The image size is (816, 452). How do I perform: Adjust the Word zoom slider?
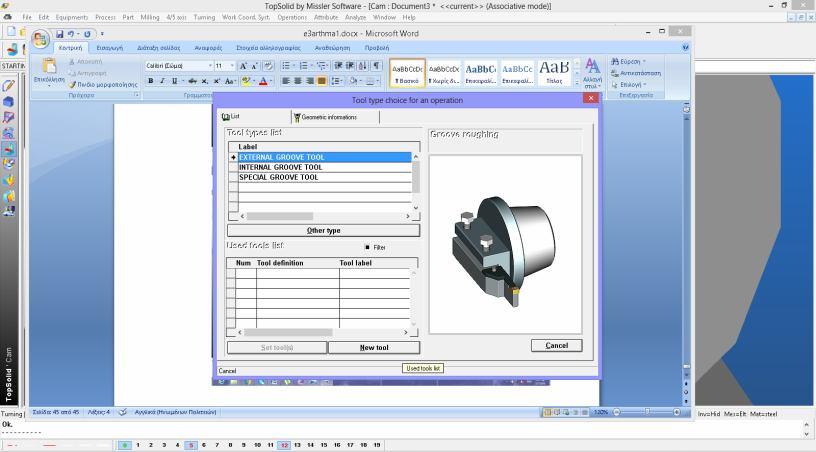coord(647,412)
